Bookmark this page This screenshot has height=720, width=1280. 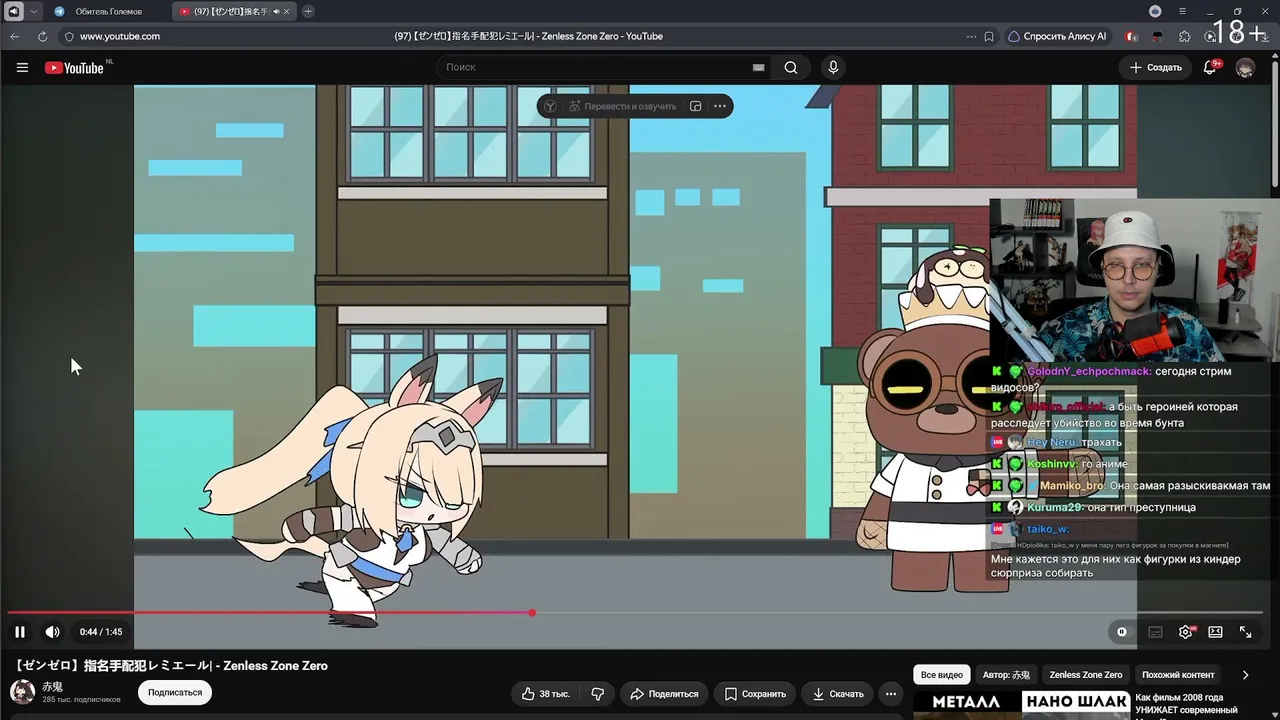click(x=989, y=36)
